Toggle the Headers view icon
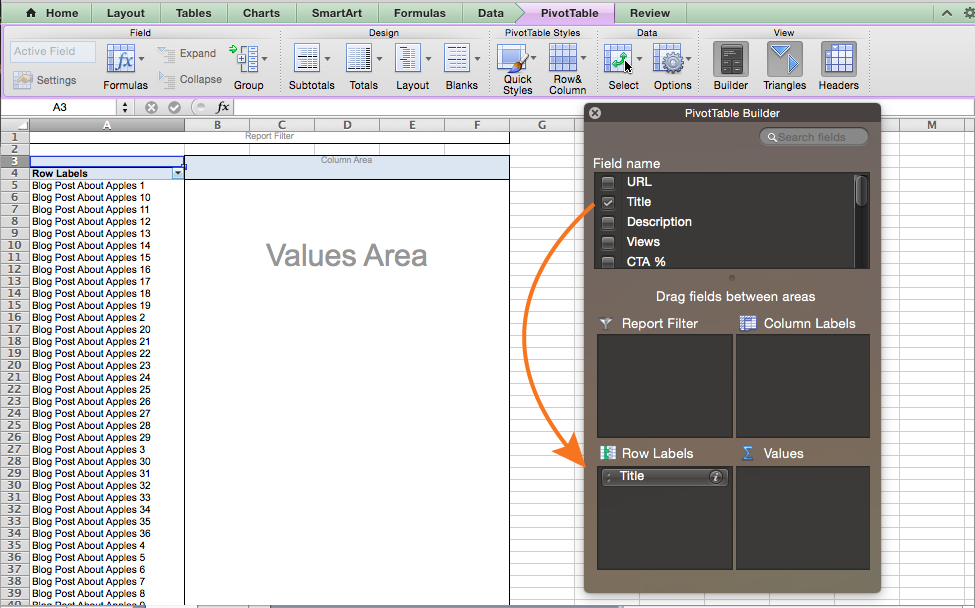Screen dimensions: 975x608 click(x=838, y=60)
